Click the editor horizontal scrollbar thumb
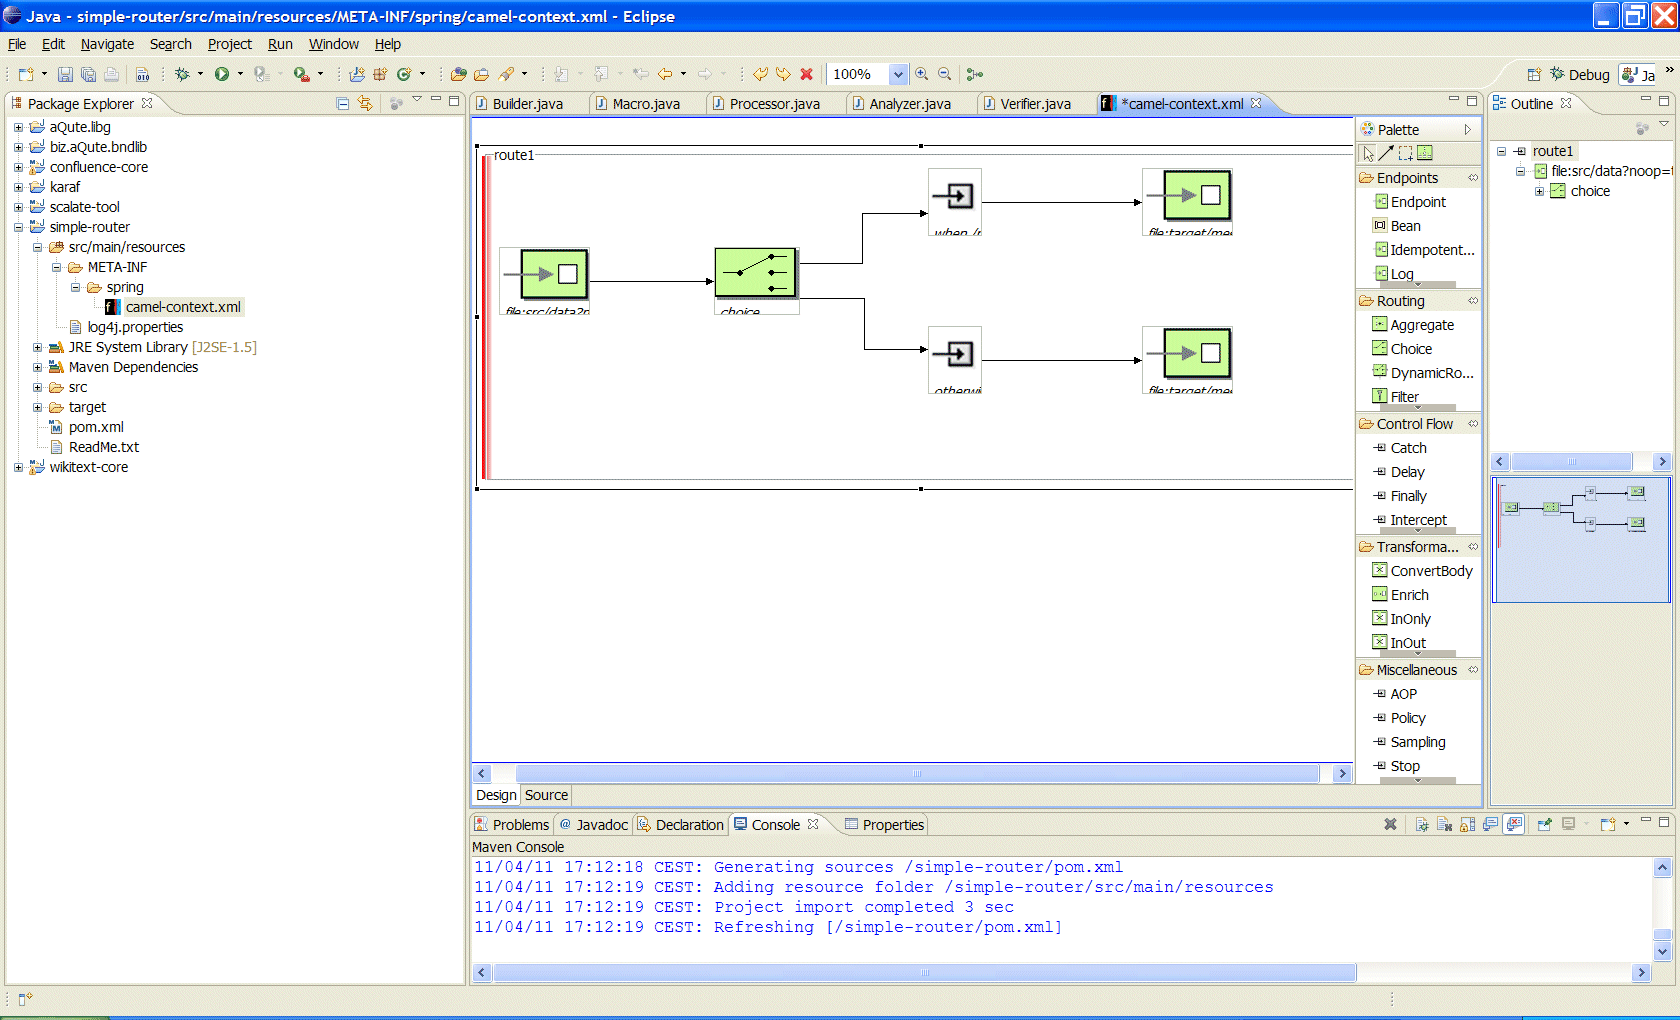Viewport: 1680px width, 1020px height. coord(916,774)
